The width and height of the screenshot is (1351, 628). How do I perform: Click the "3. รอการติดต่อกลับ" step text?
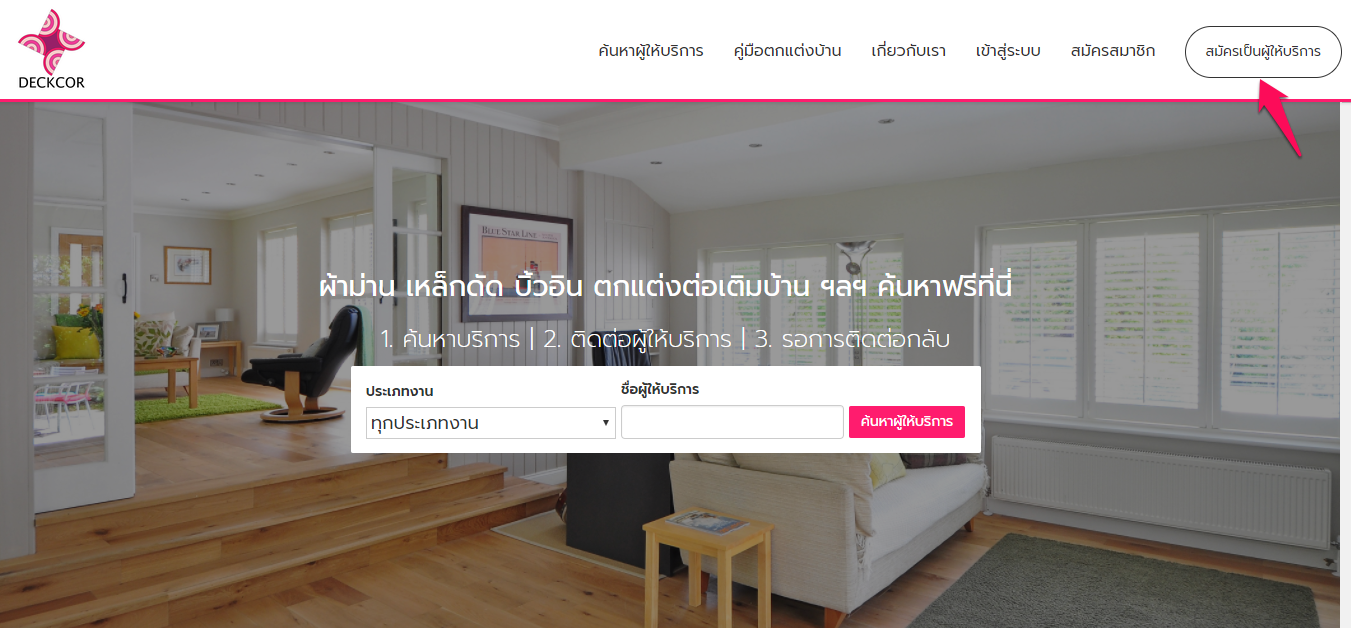pyautogui.click(x=852, y=339)
